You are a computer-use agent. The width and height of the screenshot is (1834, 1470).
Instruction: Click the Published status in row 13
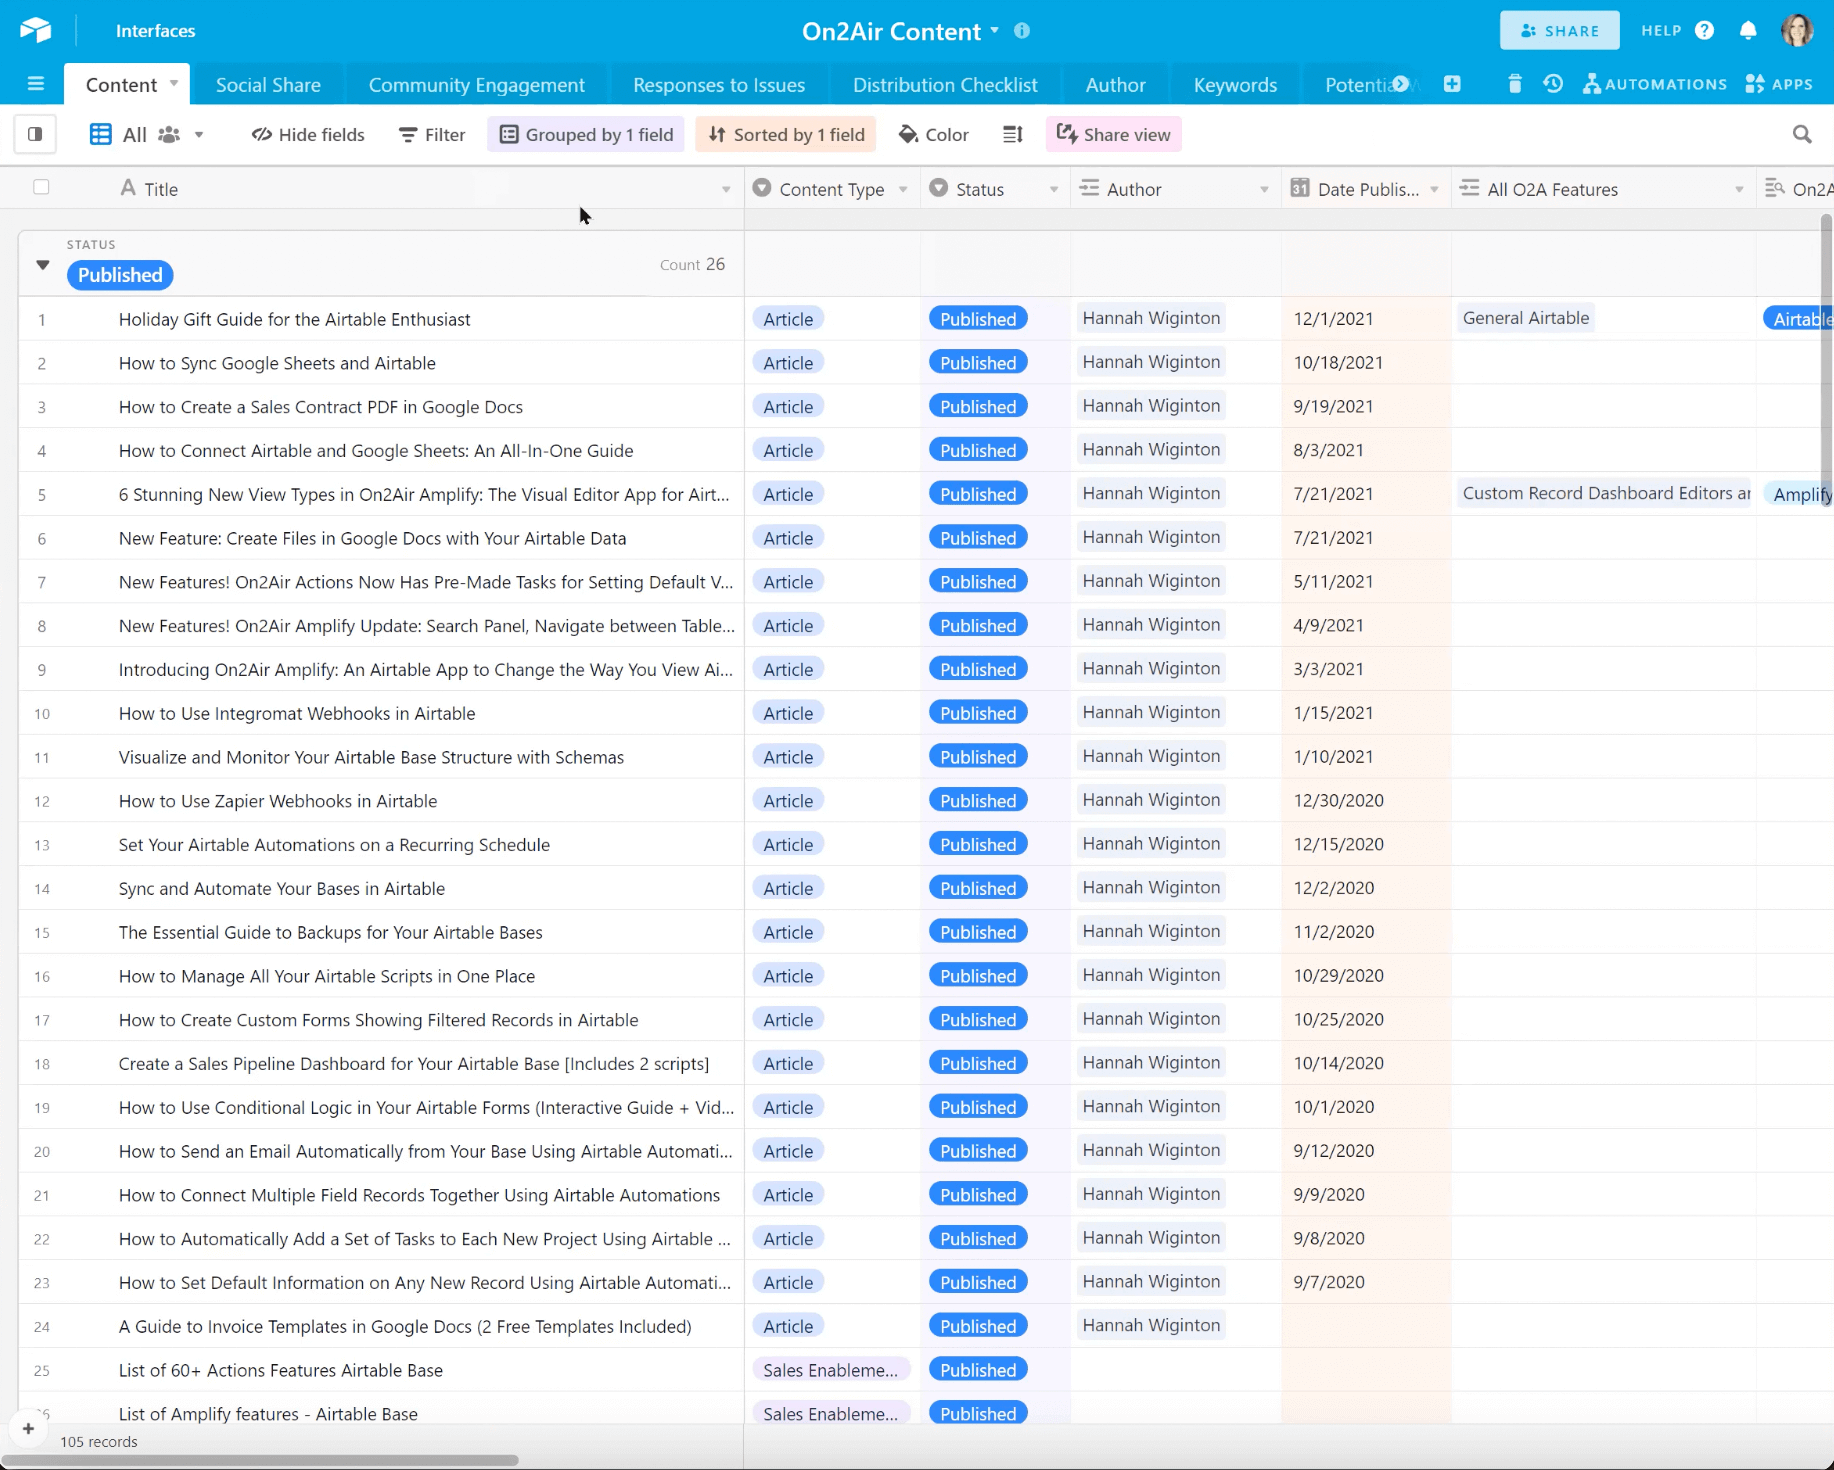tap(978, 844)
